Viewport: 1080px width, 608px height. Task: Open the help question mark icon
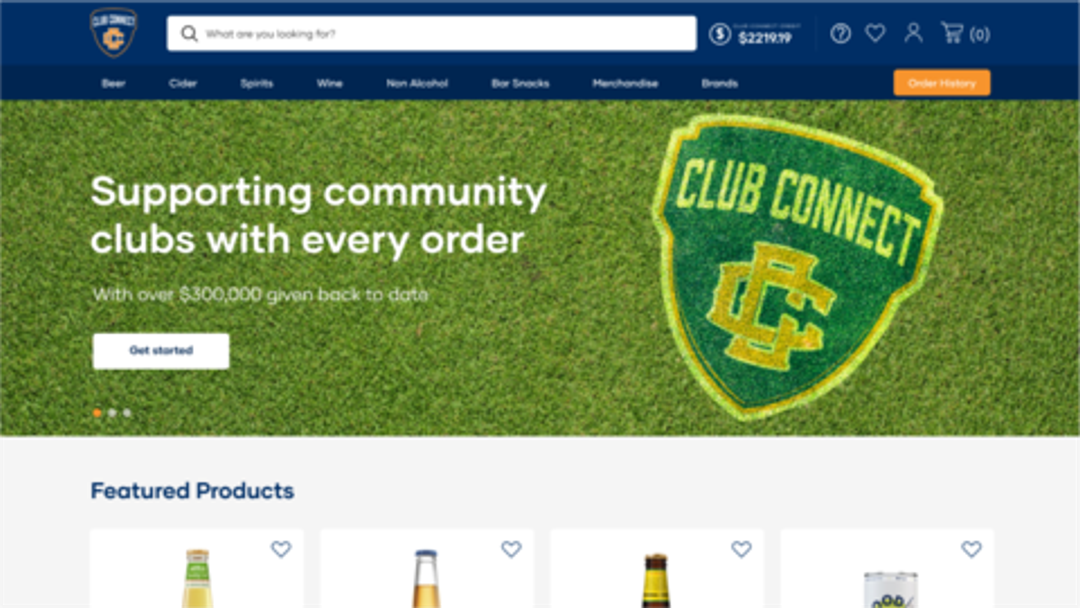[840, 33]
